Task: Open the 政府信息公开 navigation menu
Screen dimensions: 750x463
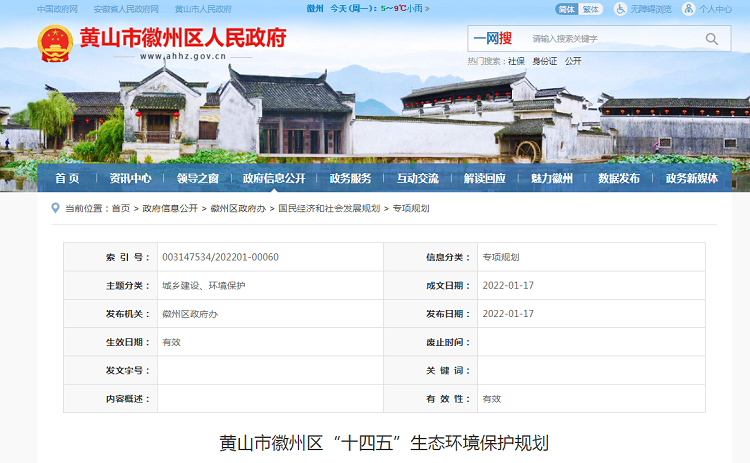Action: [x=273, y=178]
